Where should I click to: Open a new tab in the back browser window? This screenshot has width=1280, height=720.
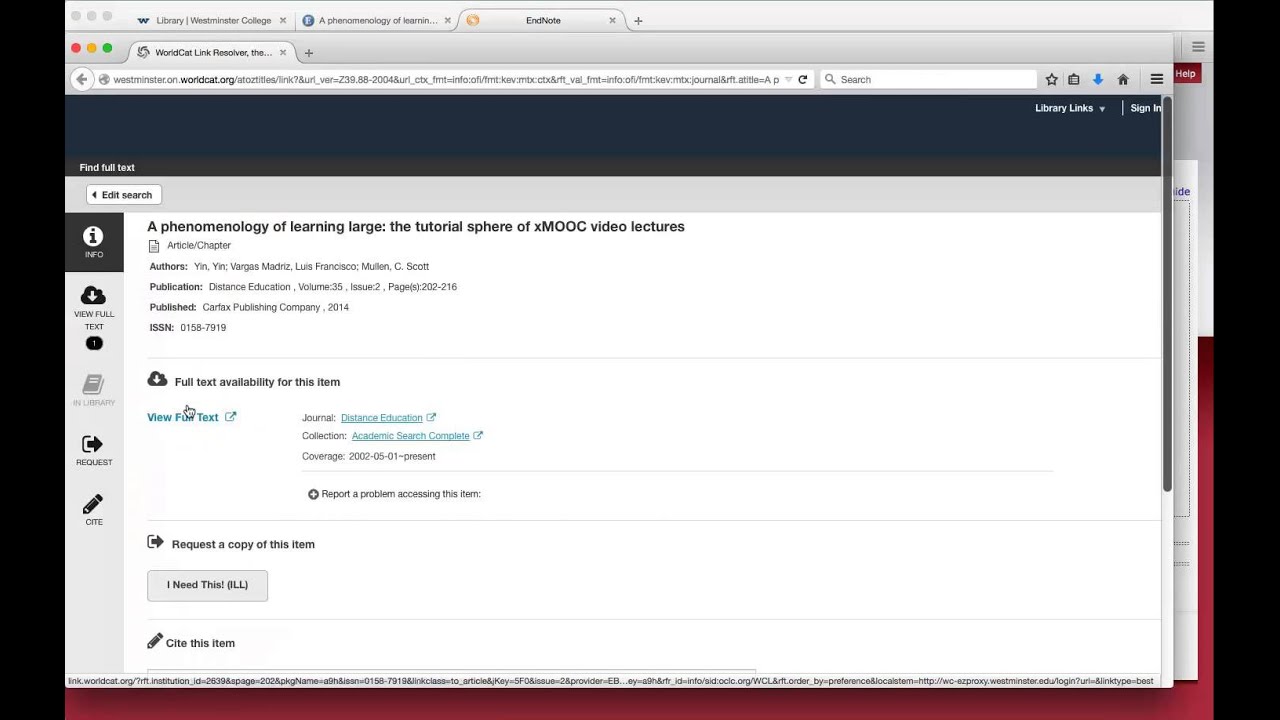click(x=638, y=20)
